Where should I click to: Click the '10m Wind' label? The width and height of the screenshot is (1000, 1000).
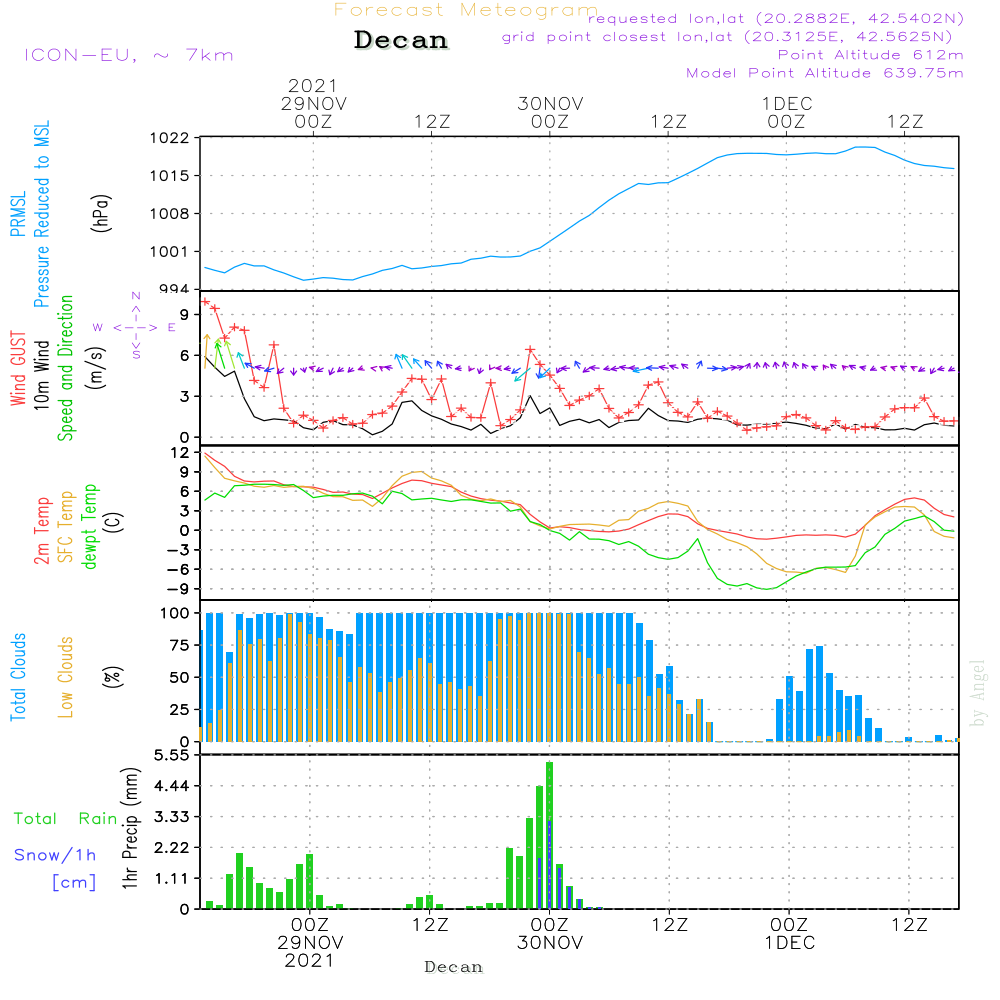pyautogui.click(x=41, y=375)
